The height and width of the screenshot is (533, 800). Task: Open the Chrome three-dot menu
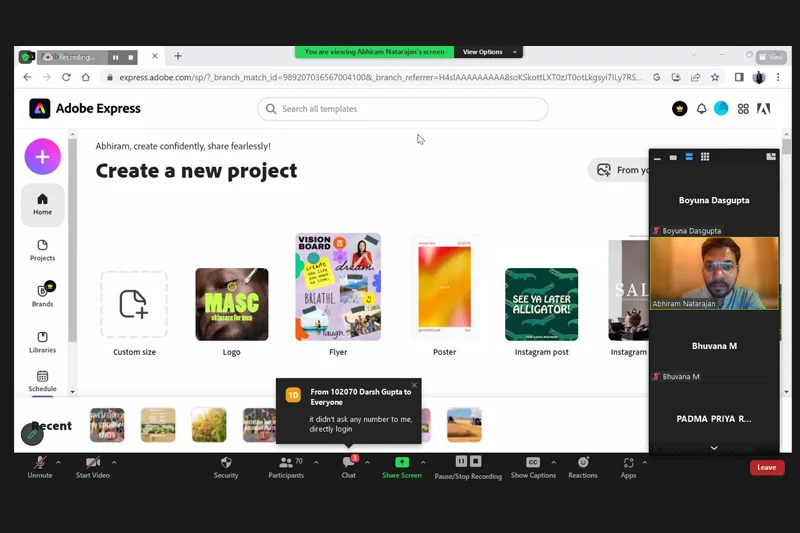point(778,77)
